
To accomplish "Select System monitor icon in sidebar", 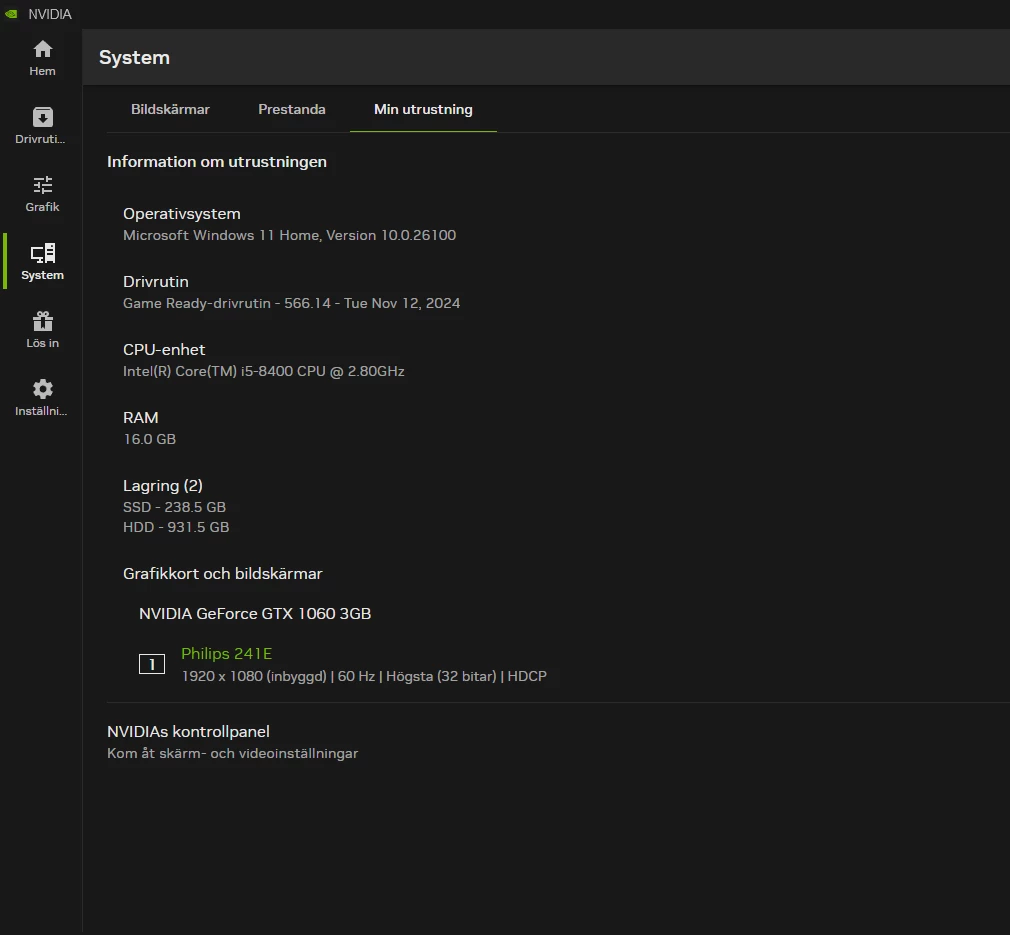I will click(x=43, y=253).
